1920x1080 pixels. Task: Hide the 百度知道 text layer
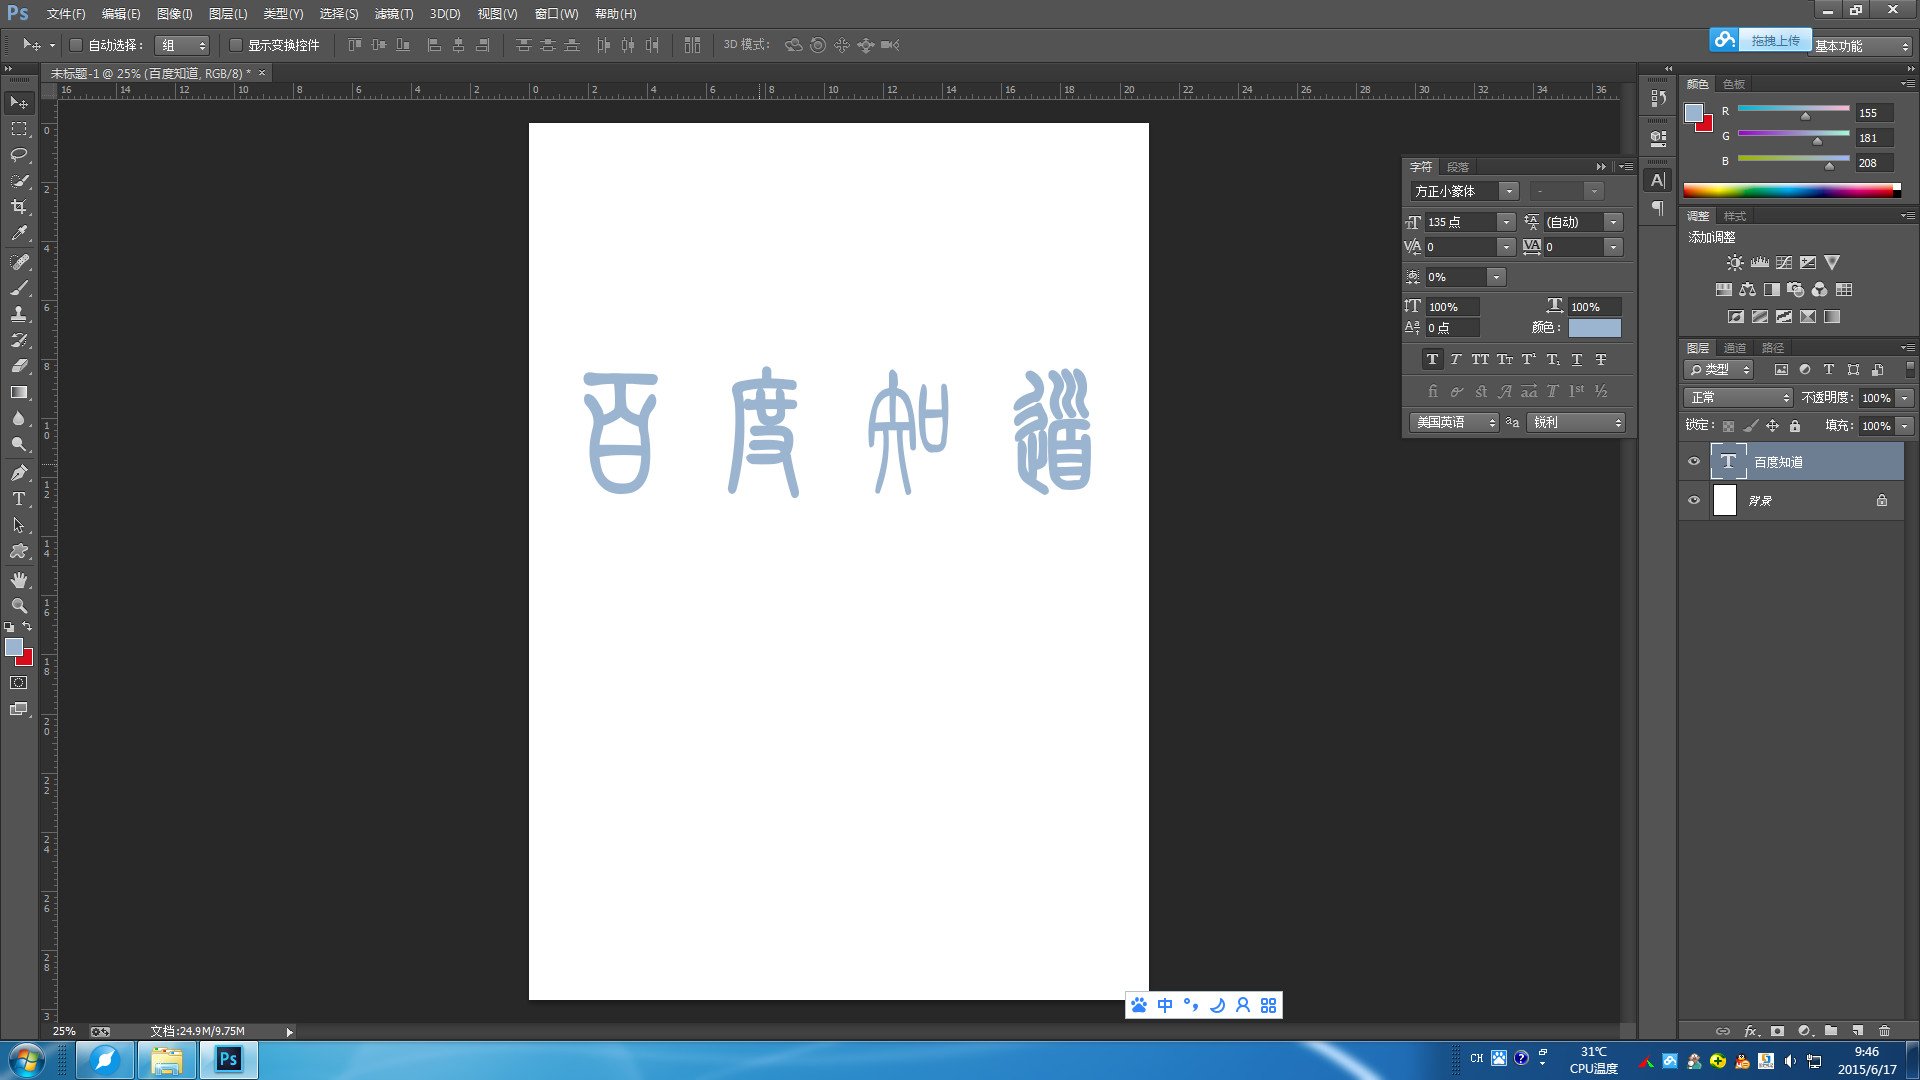click(1694, 461)
